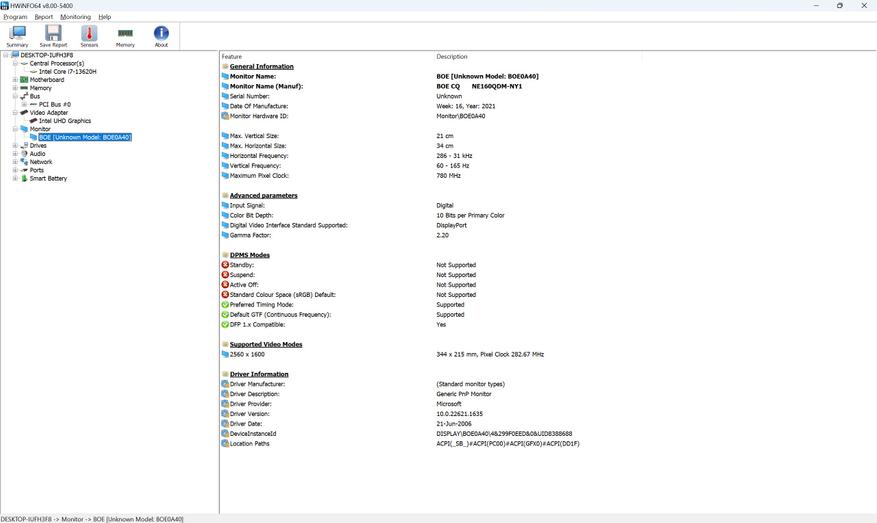Click the Save Report floppy icon
877x523 pixels.
pyautogui.click(x=53, y=36)
